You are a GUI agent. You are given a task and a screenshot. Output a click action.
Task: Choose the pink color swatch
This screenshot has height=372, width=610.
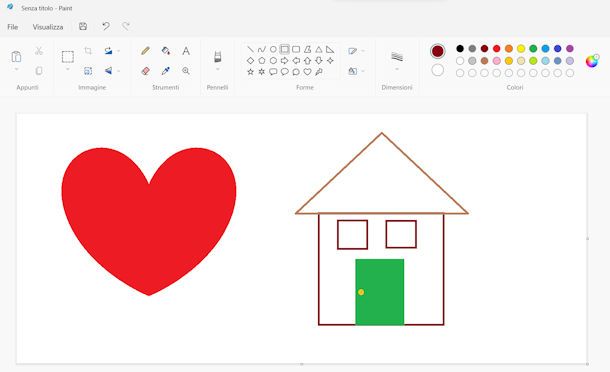[496, 61]
